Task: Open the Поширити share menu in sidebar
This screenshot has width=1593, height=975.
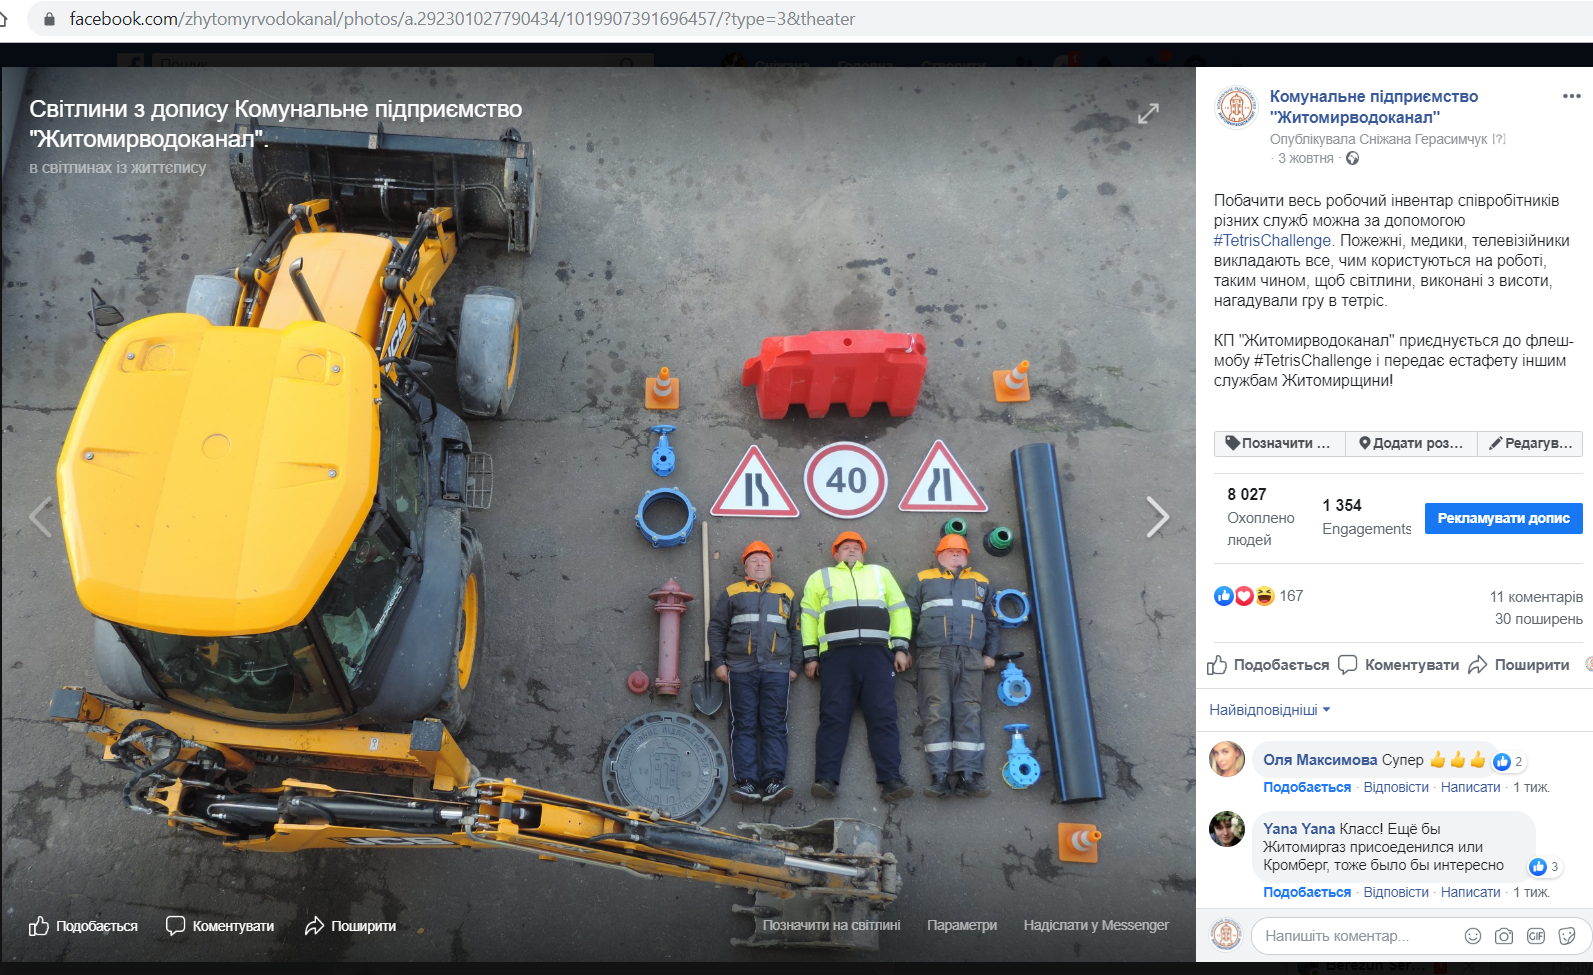Action: point(1519,665)
